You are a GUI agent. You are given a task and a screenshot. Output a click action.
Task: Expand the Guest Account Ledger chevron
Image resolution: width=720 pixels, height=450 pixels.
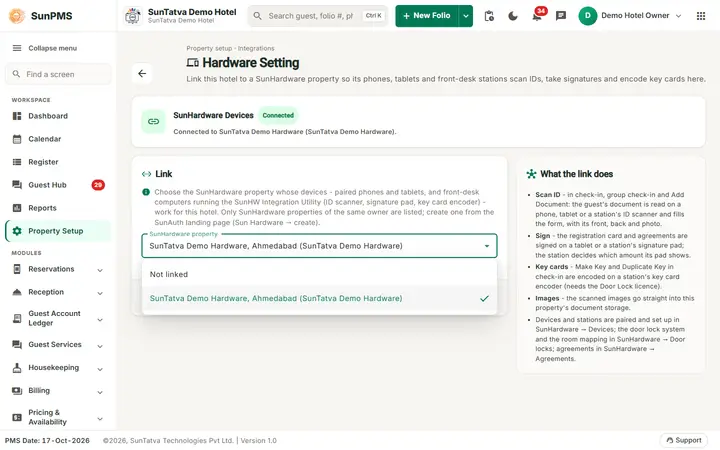[100, 320]
